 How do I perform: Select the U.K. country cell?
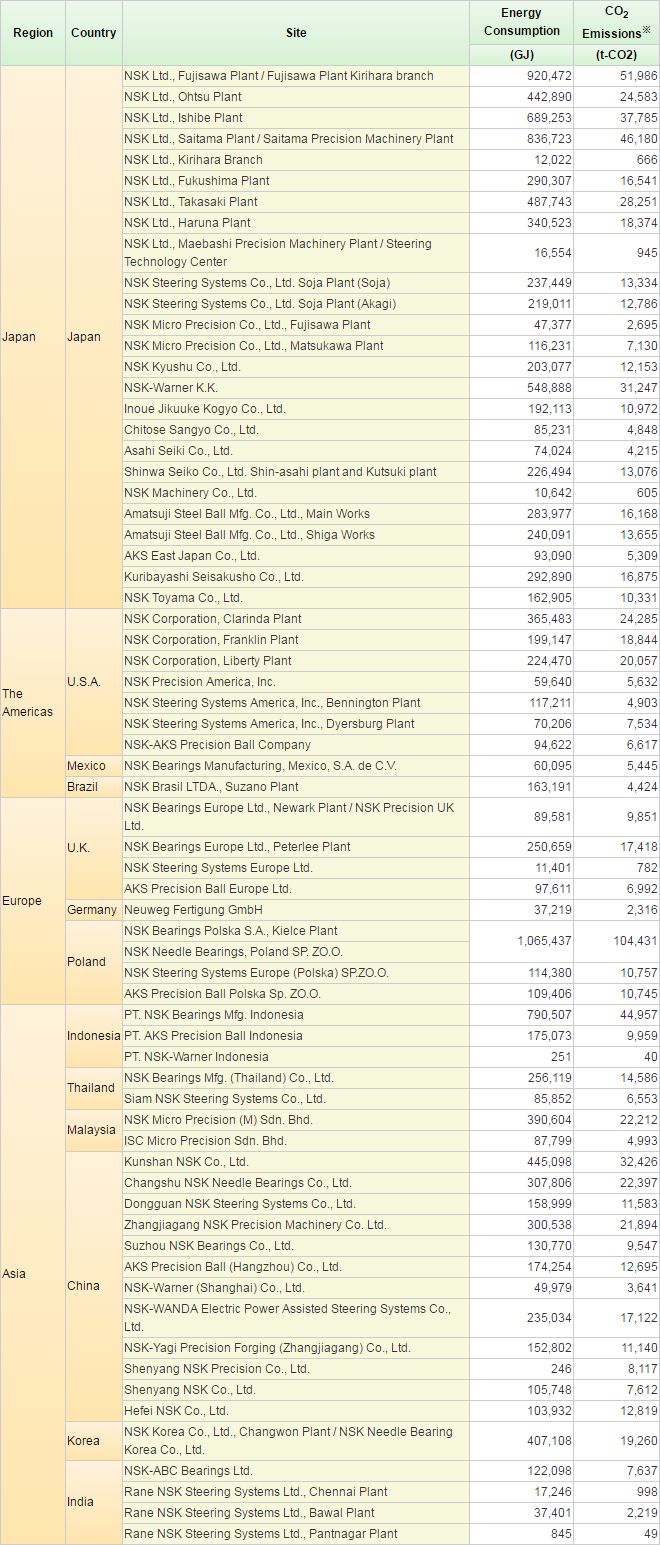pos(93,848)
